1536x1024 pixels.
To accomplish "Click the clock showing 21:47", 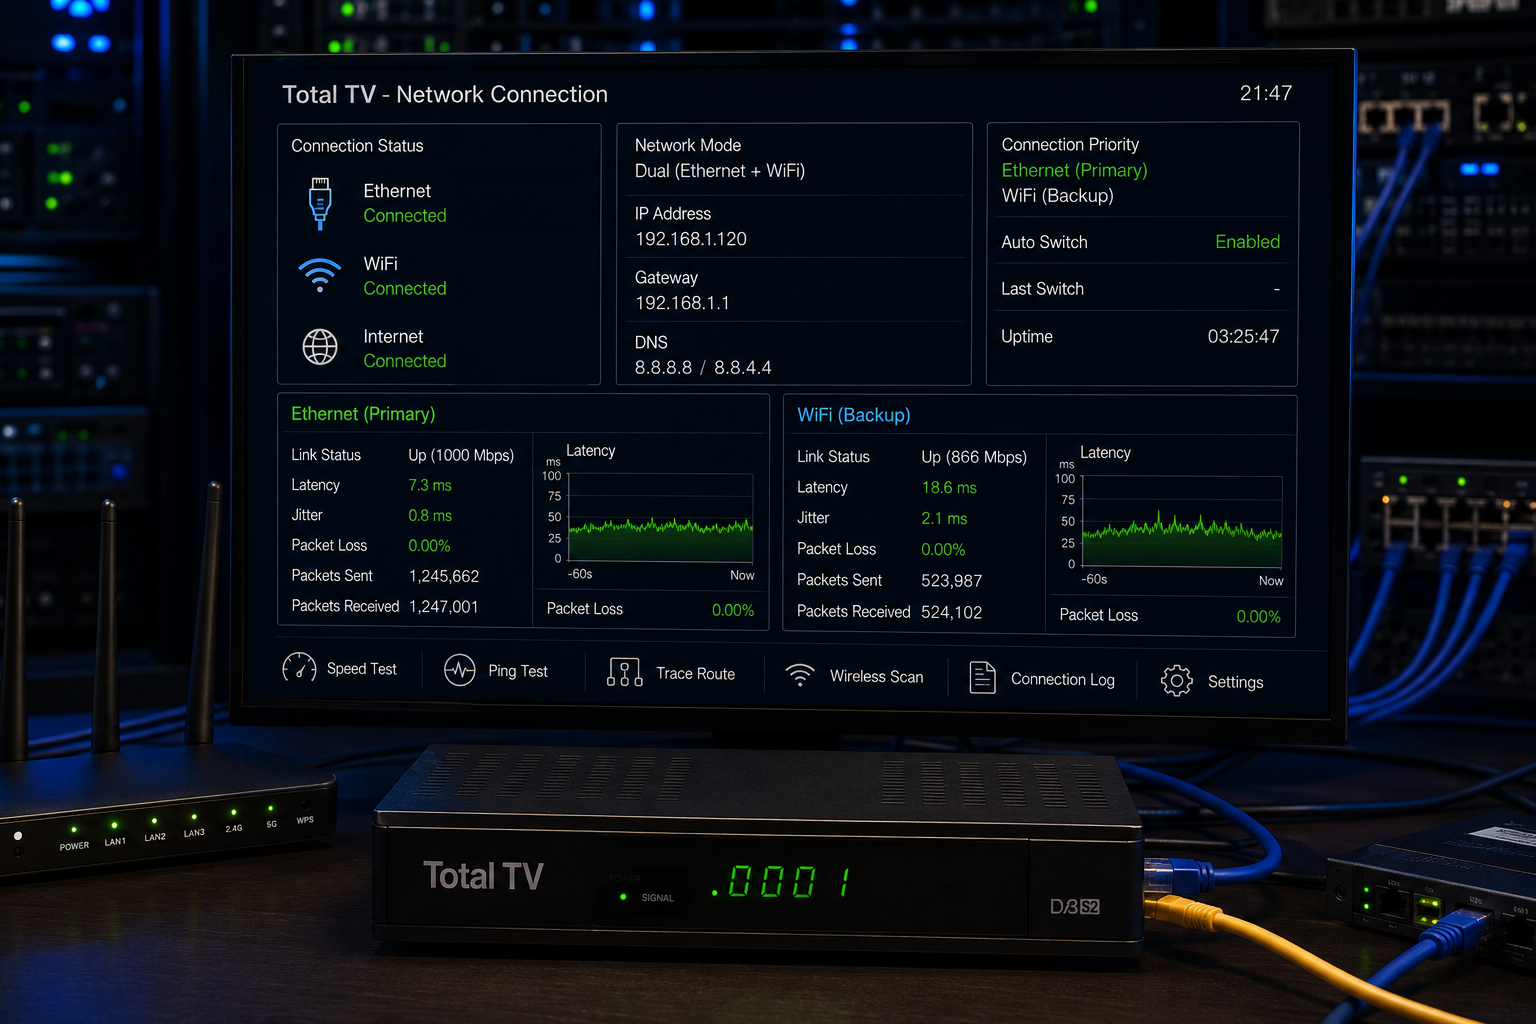I will click(1266, 93).
